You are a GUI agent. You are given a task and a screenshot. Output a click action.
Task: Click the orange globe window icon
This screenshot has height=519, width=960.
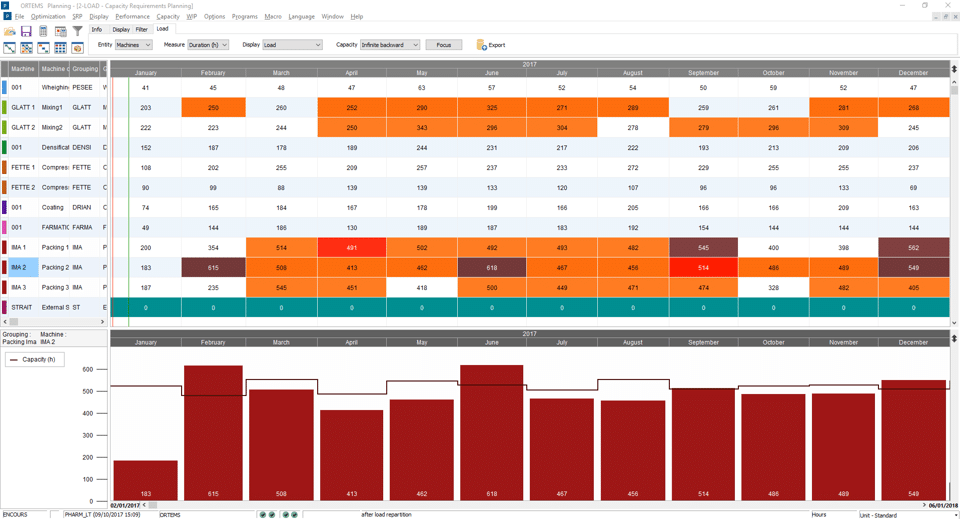(77, 48)
